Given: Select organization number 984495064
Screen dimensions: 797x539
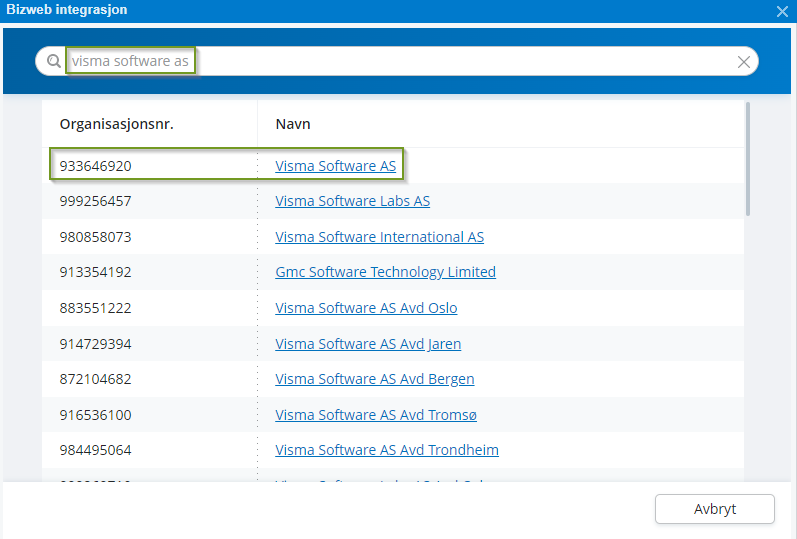Looking at the screenshot, I should tap(96, 450).
